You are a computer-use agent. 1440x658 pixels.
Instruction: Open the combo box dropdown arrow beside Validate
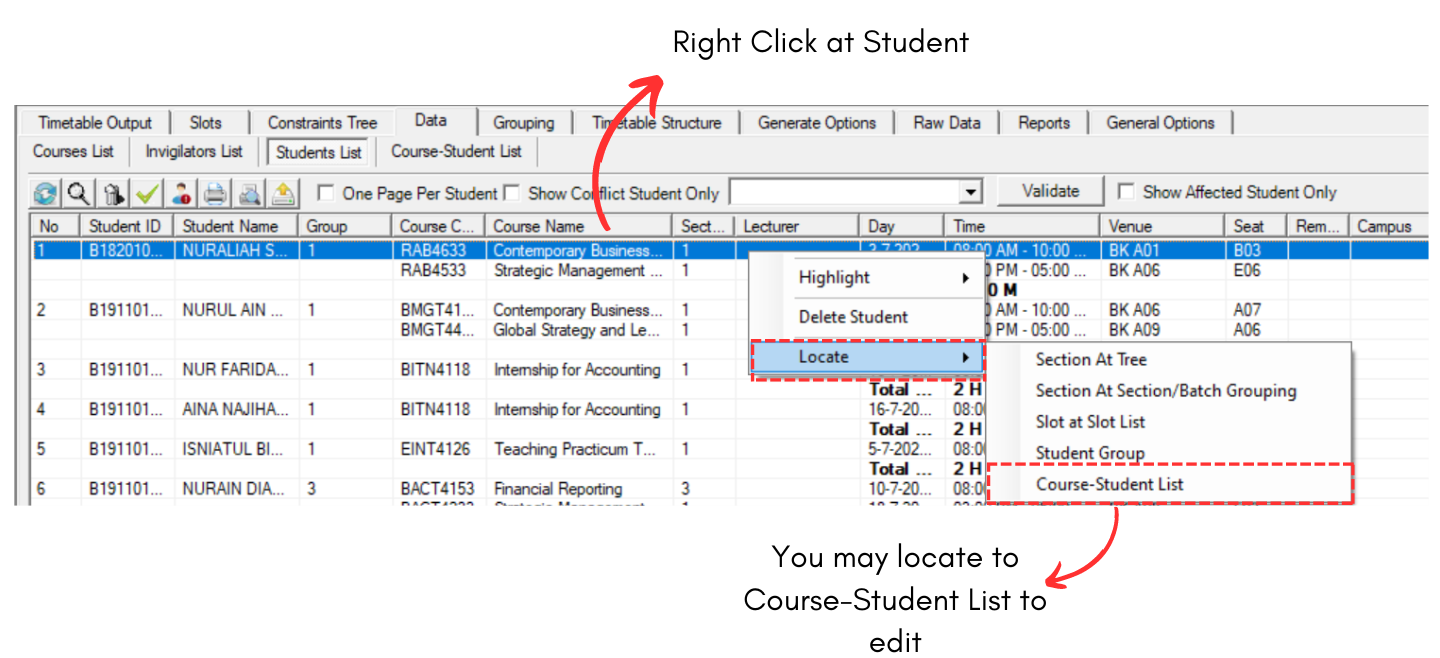[970, 192]
